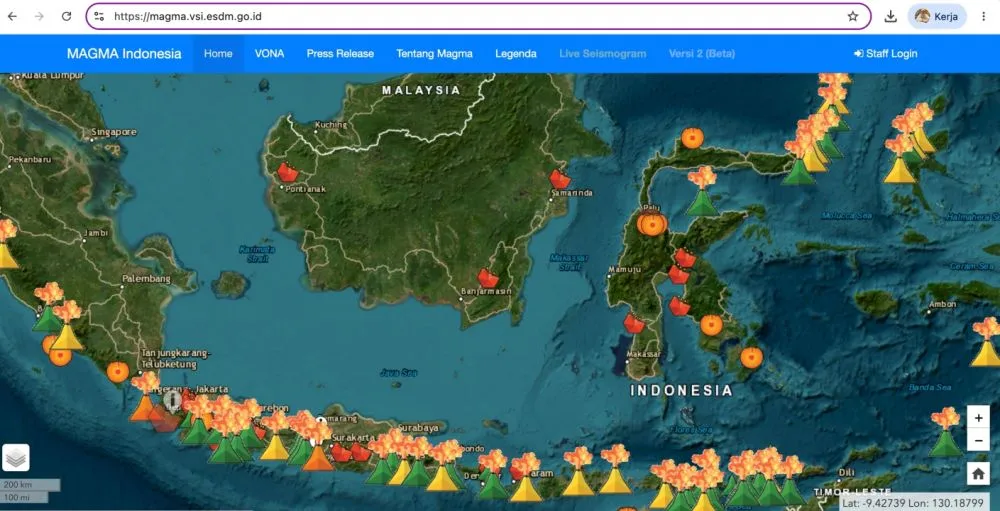Reload the MAGMA page
Screen dimensions: 1000x511
[x=66, y=17]
